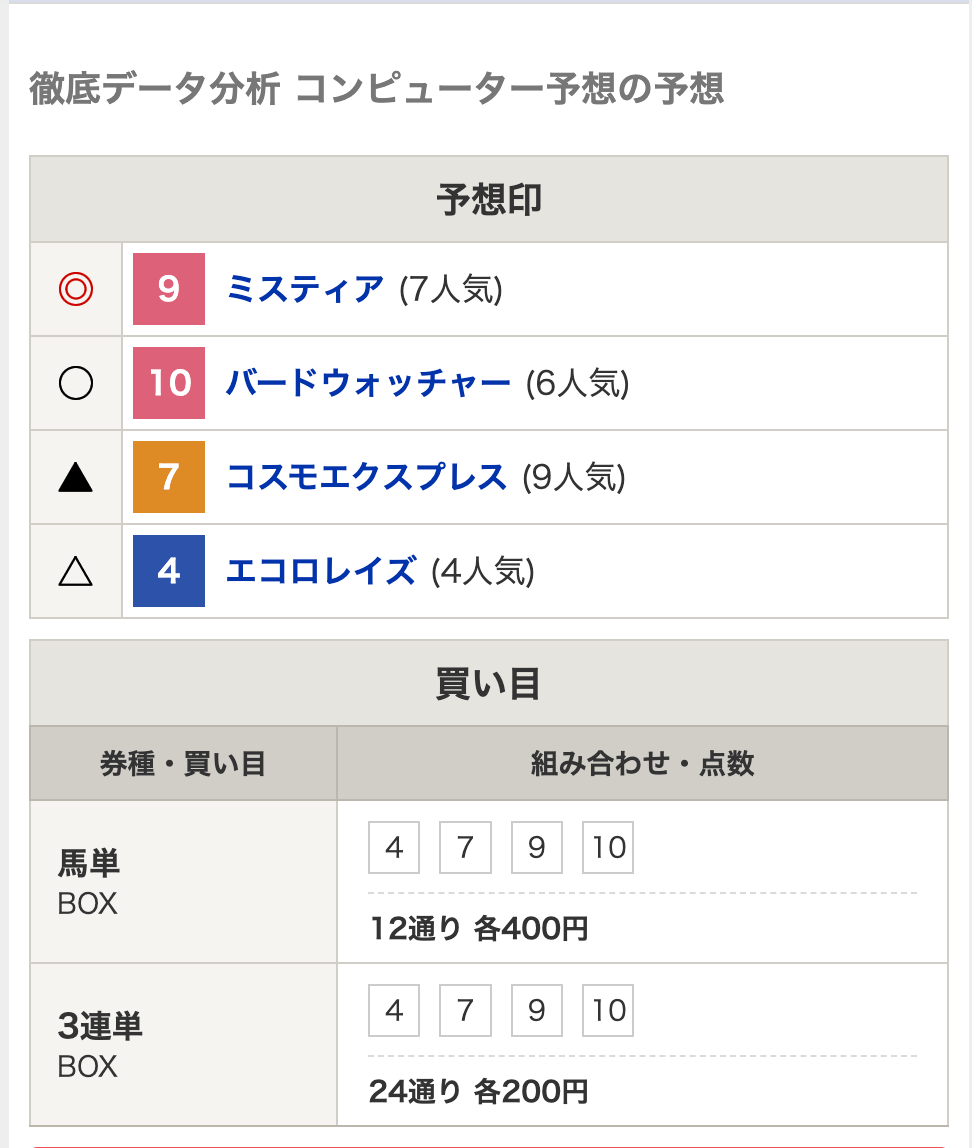Click the orange number 7 badge
This screenshot has width=972, height=1148.
[x=168, y=477]
